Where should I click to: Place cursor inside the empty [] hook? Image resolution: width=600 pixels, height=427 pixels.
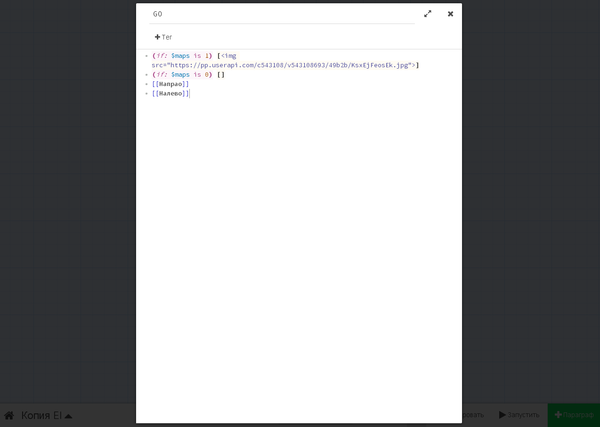[x=221, y=75]
